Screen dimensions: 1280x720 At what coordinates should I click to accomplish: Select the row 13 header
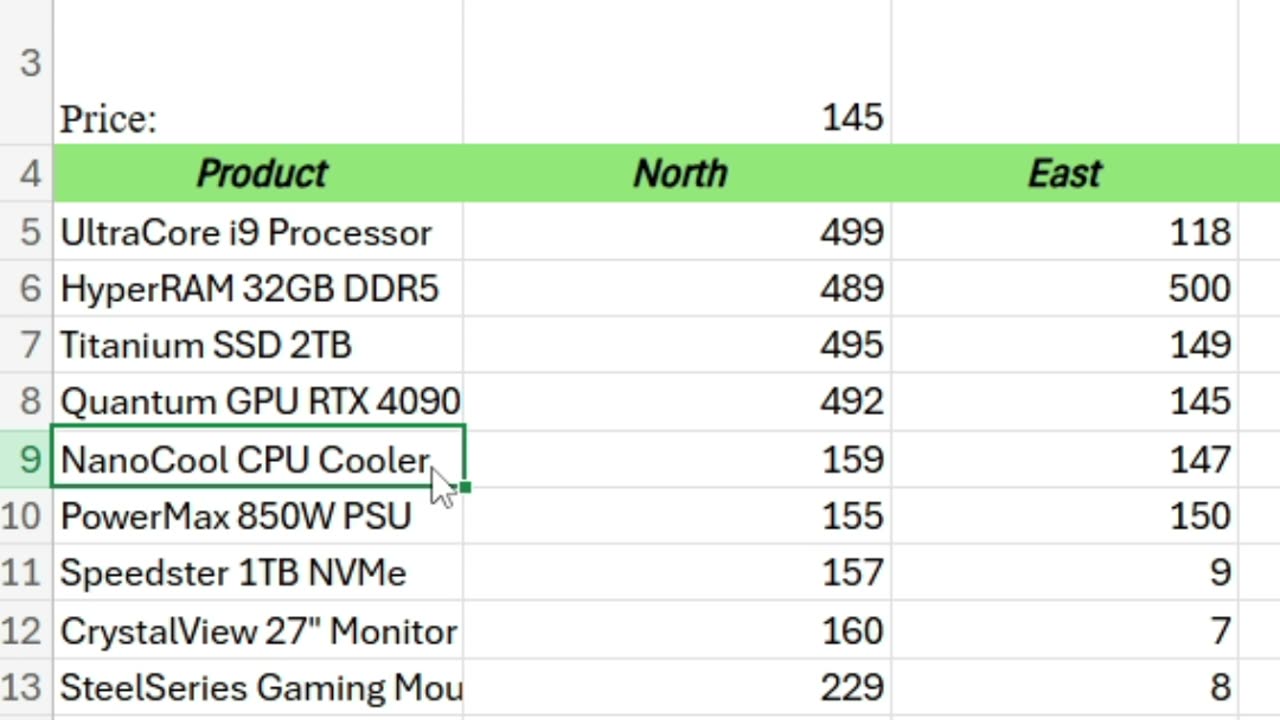27,688
